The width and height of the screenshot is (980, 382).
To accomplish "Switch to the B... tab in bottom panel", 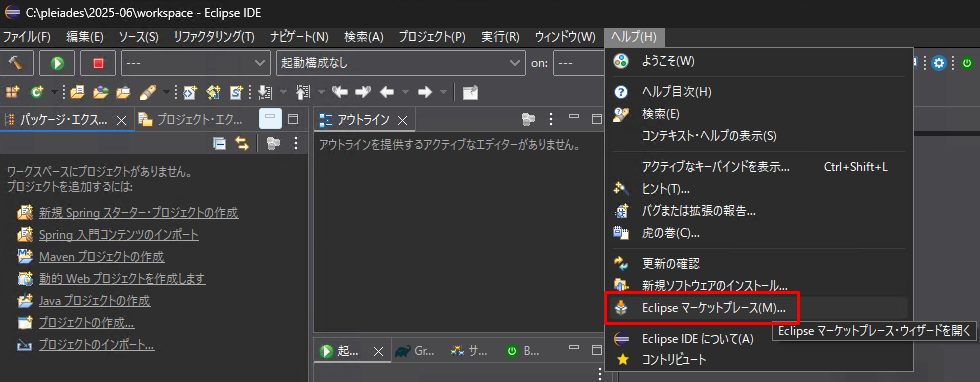I will coord(523,351).
